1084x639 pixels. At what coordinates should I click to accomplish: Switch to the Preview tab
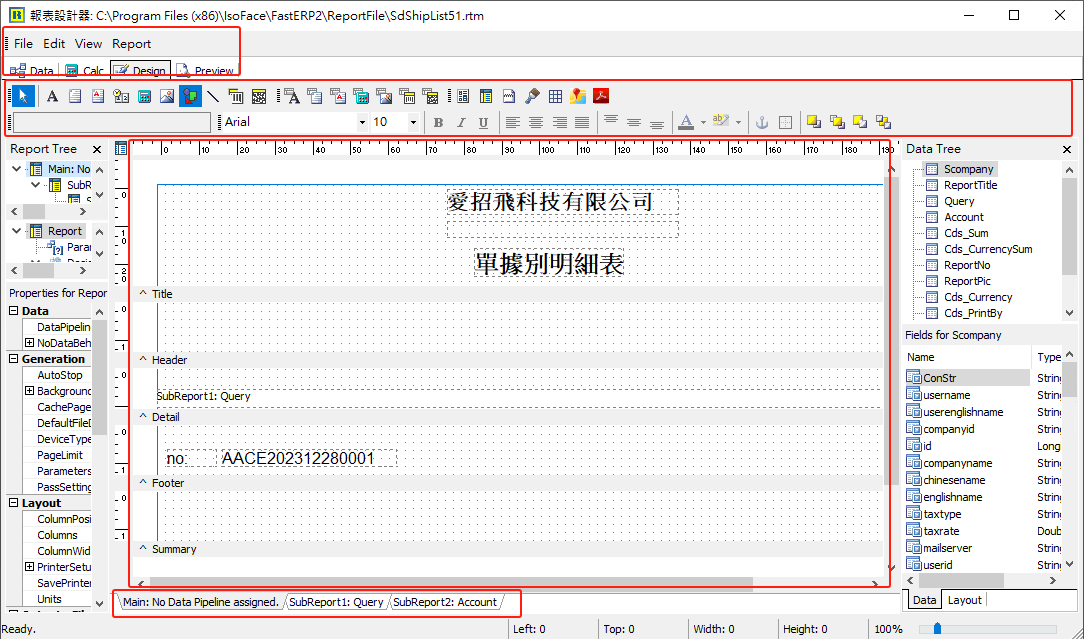pyautogui.click(x=205, y=71)
